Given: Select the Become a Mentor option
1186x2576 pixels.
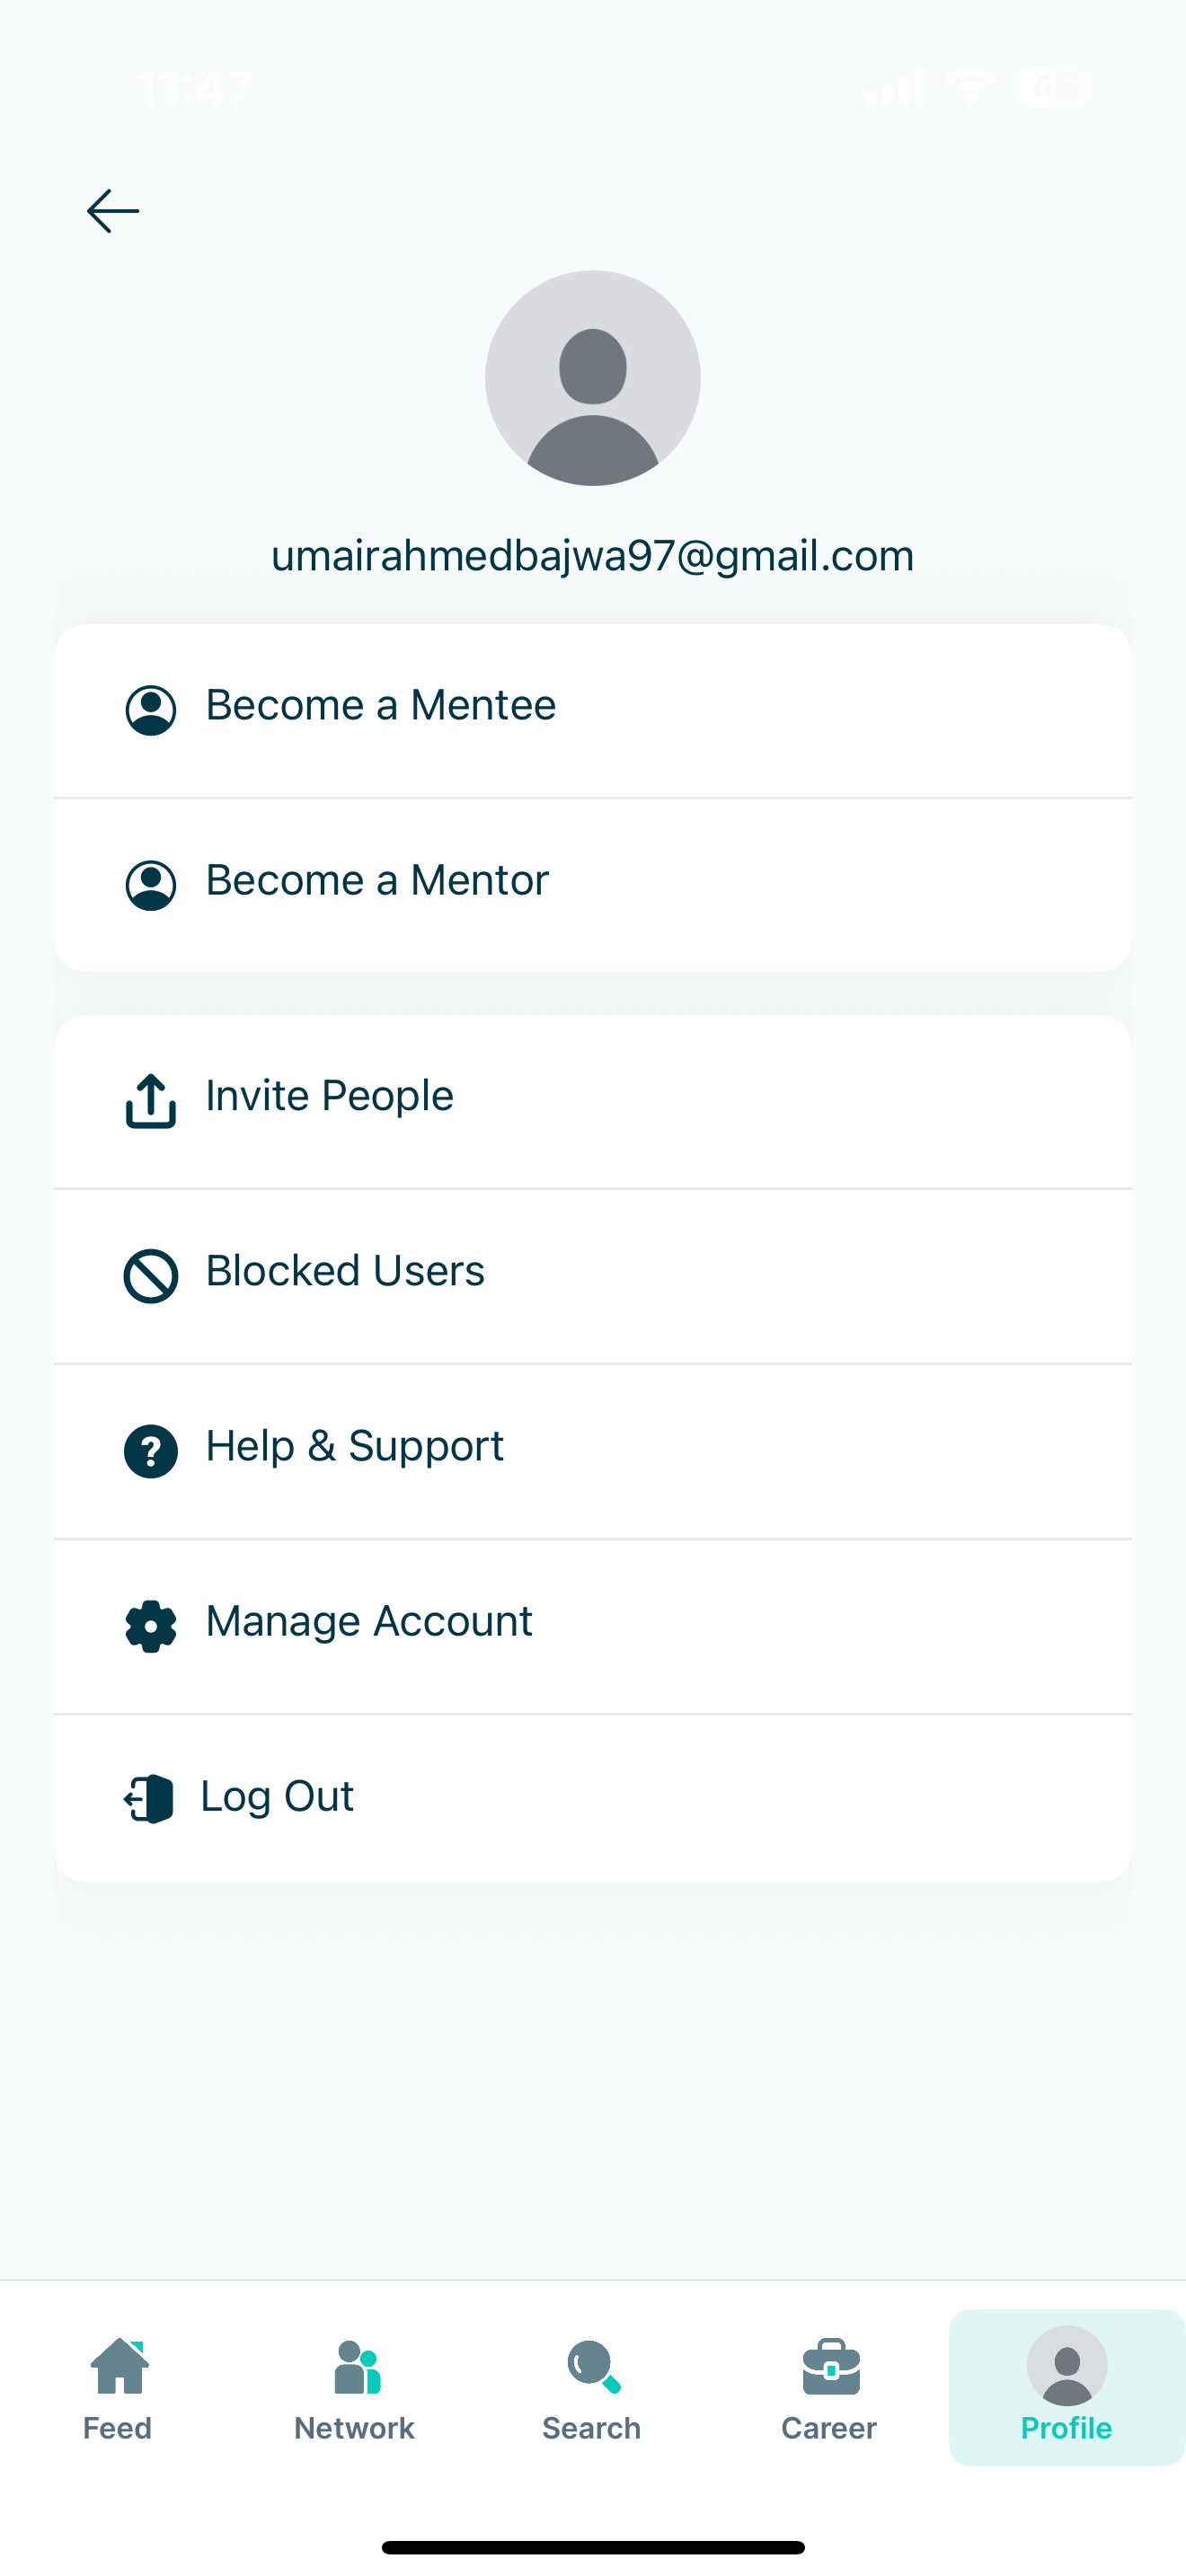Looking at the screenshot, I should (377, 881).
